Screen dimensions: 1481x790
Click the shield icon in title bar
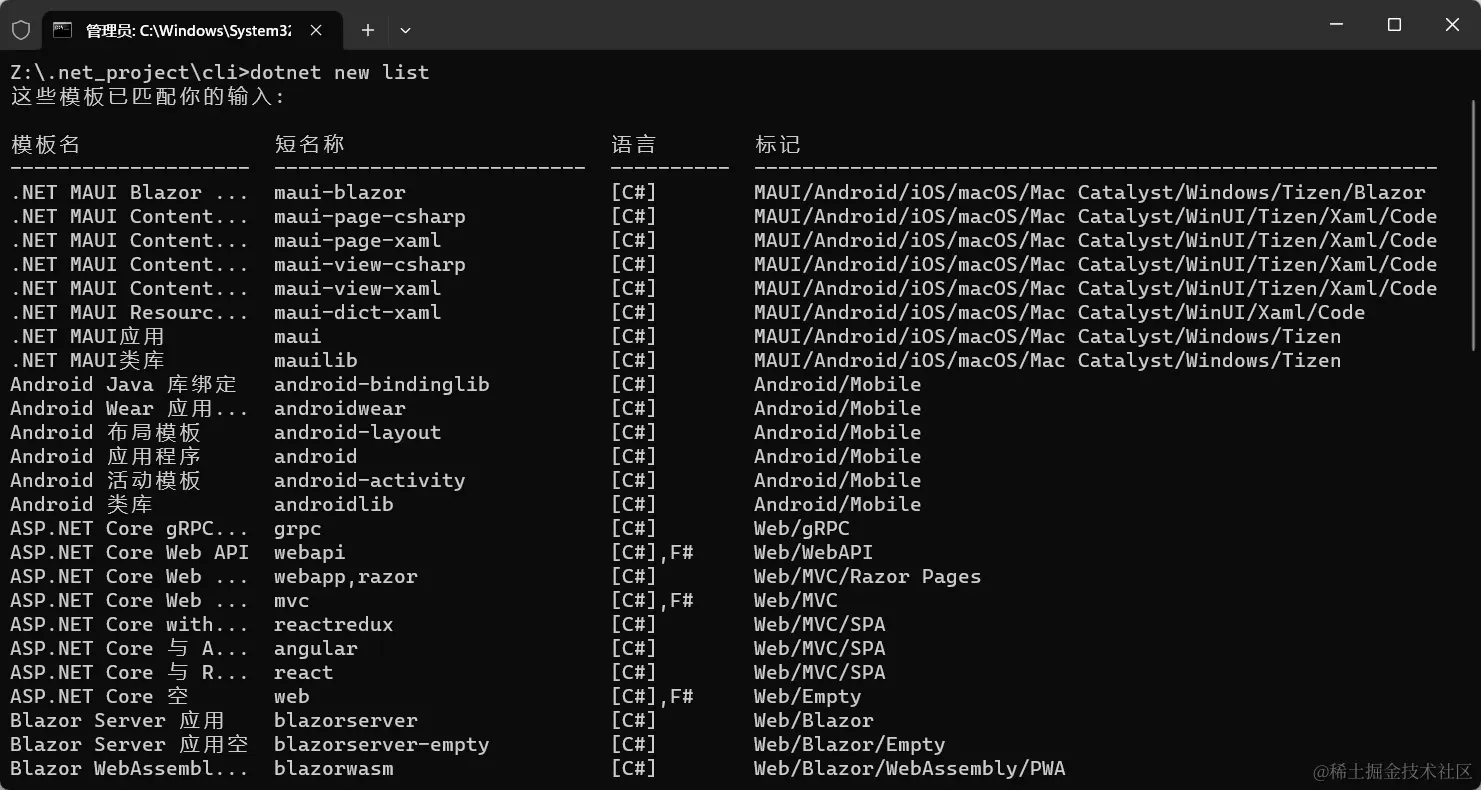pos(21,30)
